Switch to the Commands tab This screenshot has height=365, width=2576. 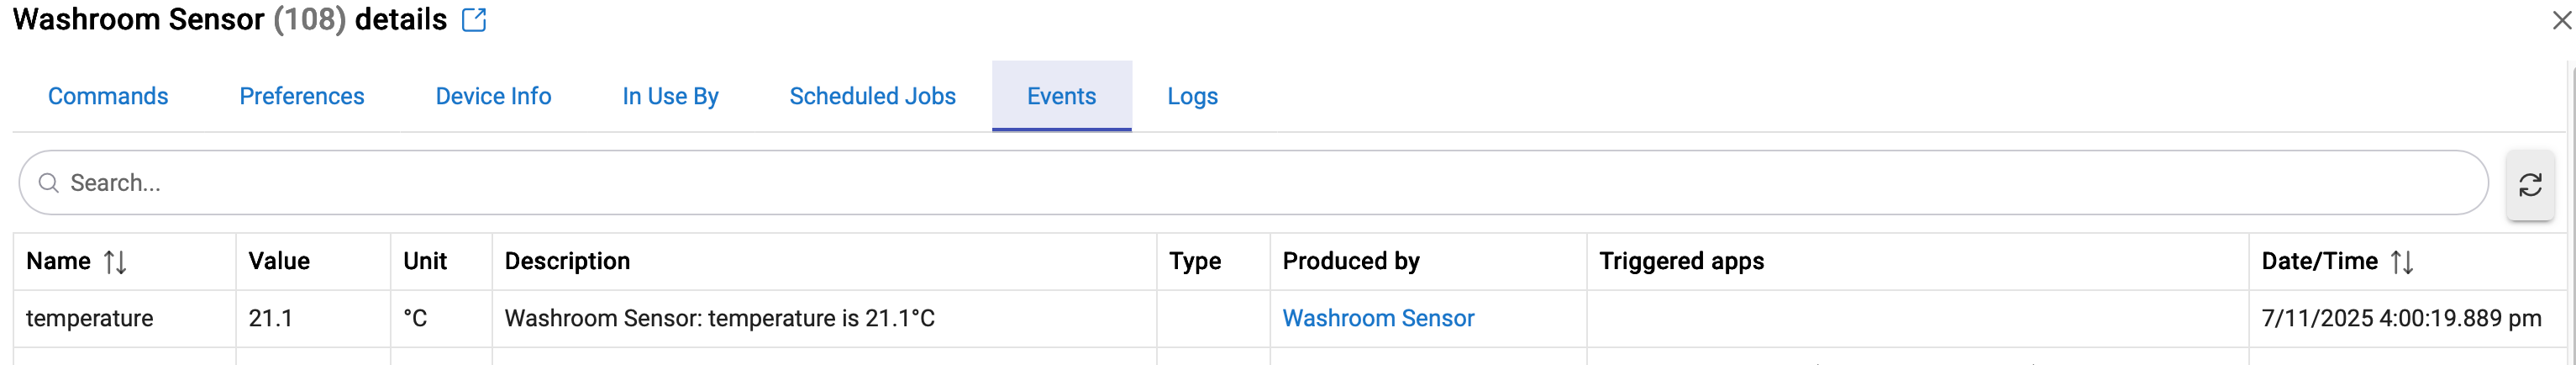(x=108, y=96)
